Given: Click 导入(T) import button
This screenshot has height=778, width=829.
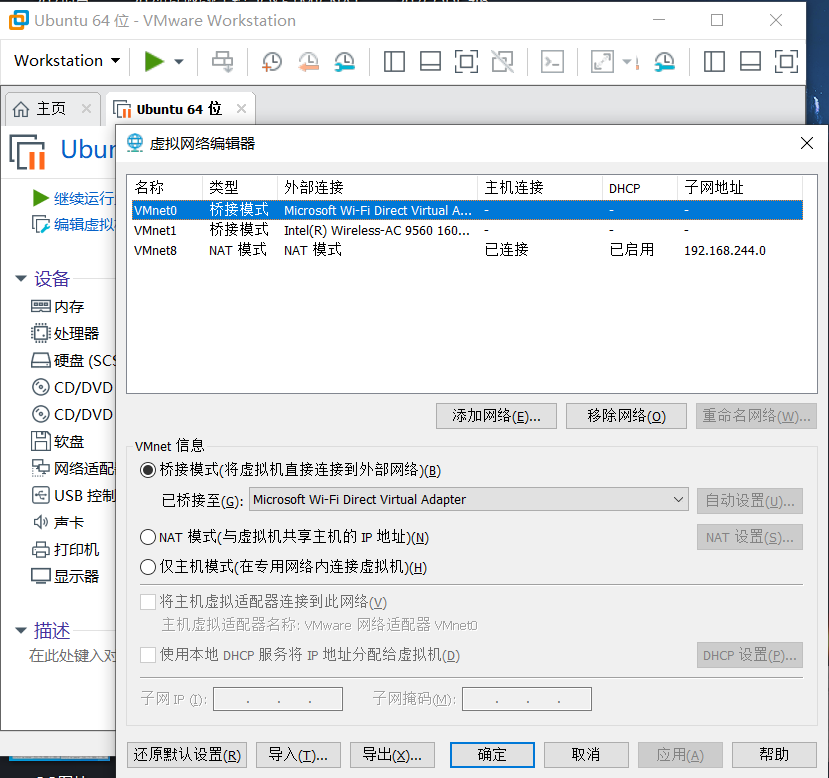Looking at the screenshot, I should pos(298,755).
